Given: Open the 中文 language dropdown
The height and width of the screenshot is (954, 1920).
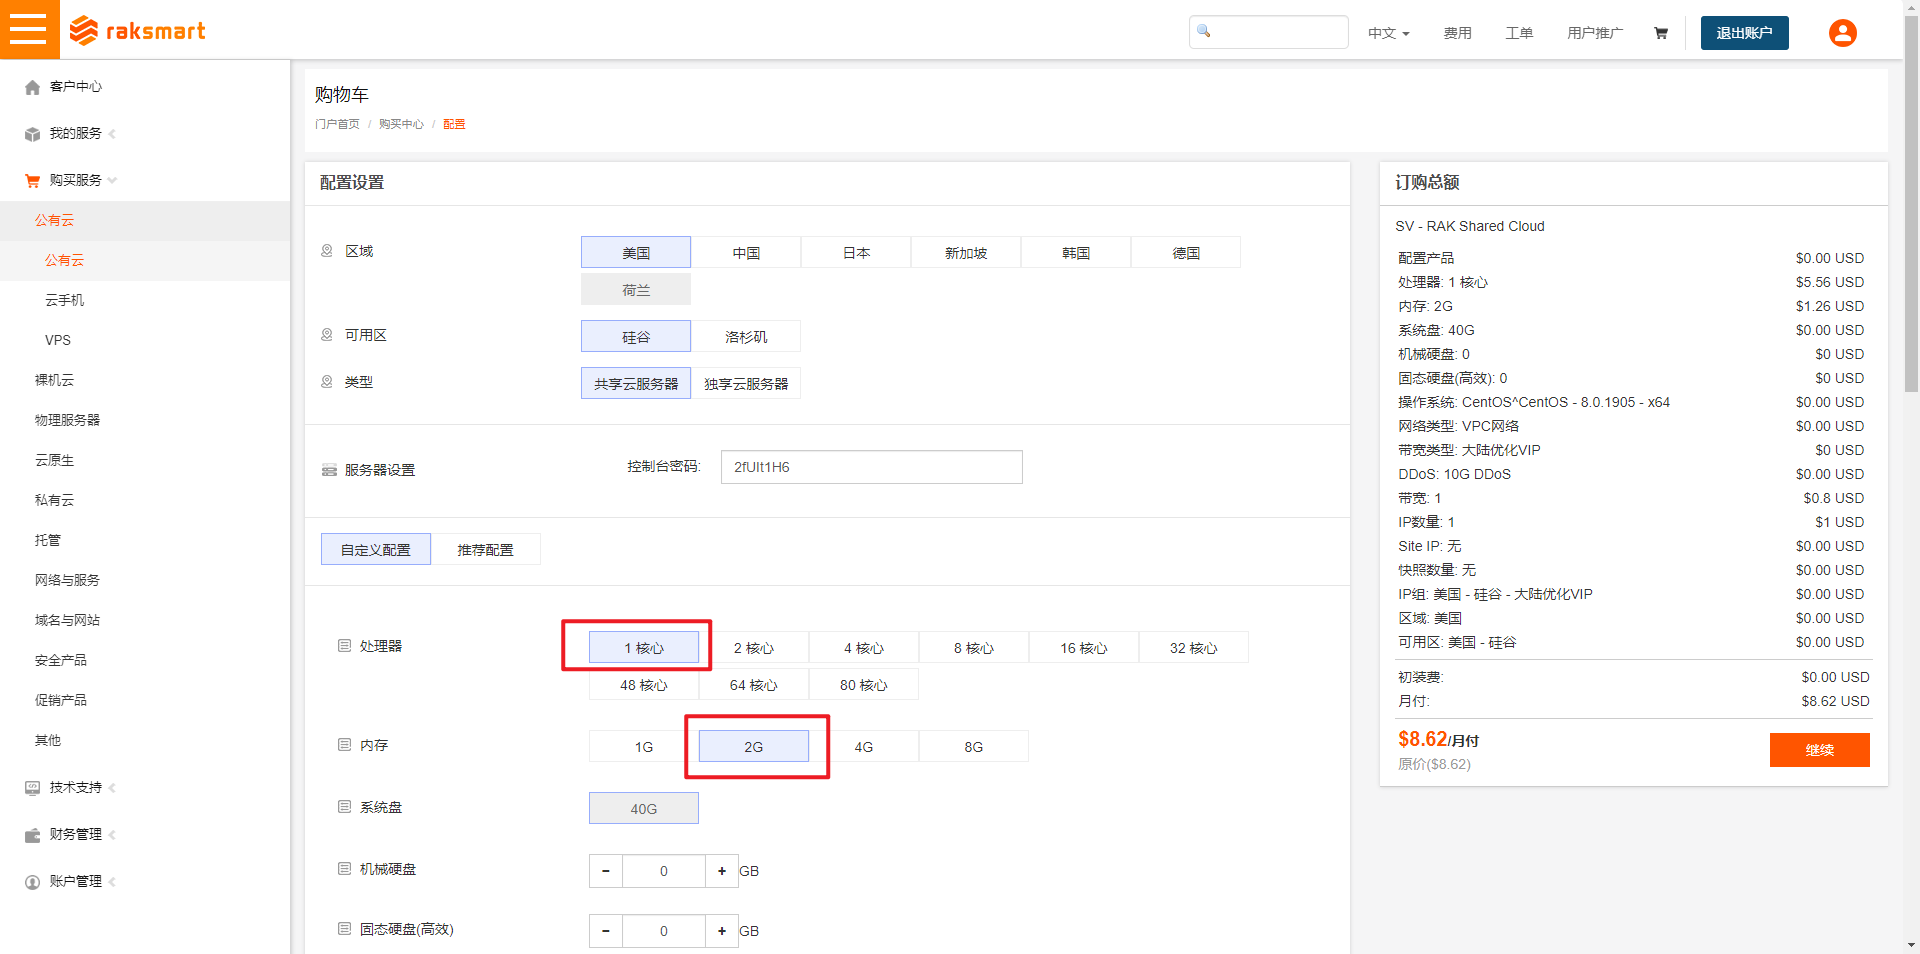Looking at the screenshot, I should coord(1389,33).
